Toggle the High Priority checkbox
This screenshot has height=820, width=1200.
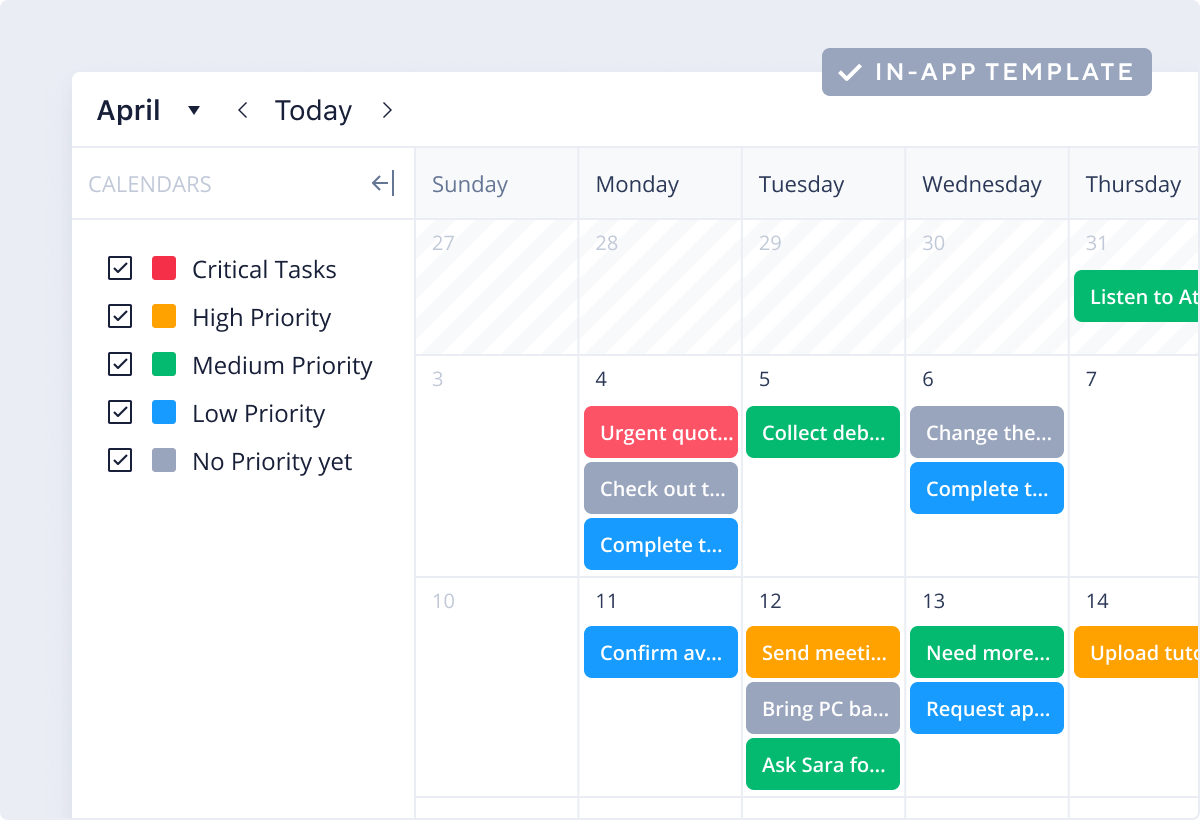pyautogui.click(x=120, y=316)
